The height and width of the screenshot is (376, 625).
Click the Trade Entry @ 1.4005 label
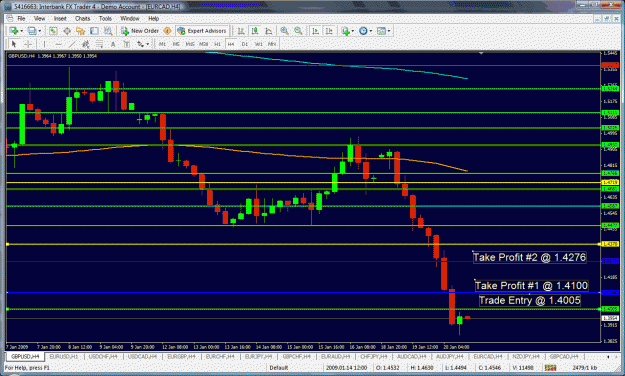click(529, 300)
